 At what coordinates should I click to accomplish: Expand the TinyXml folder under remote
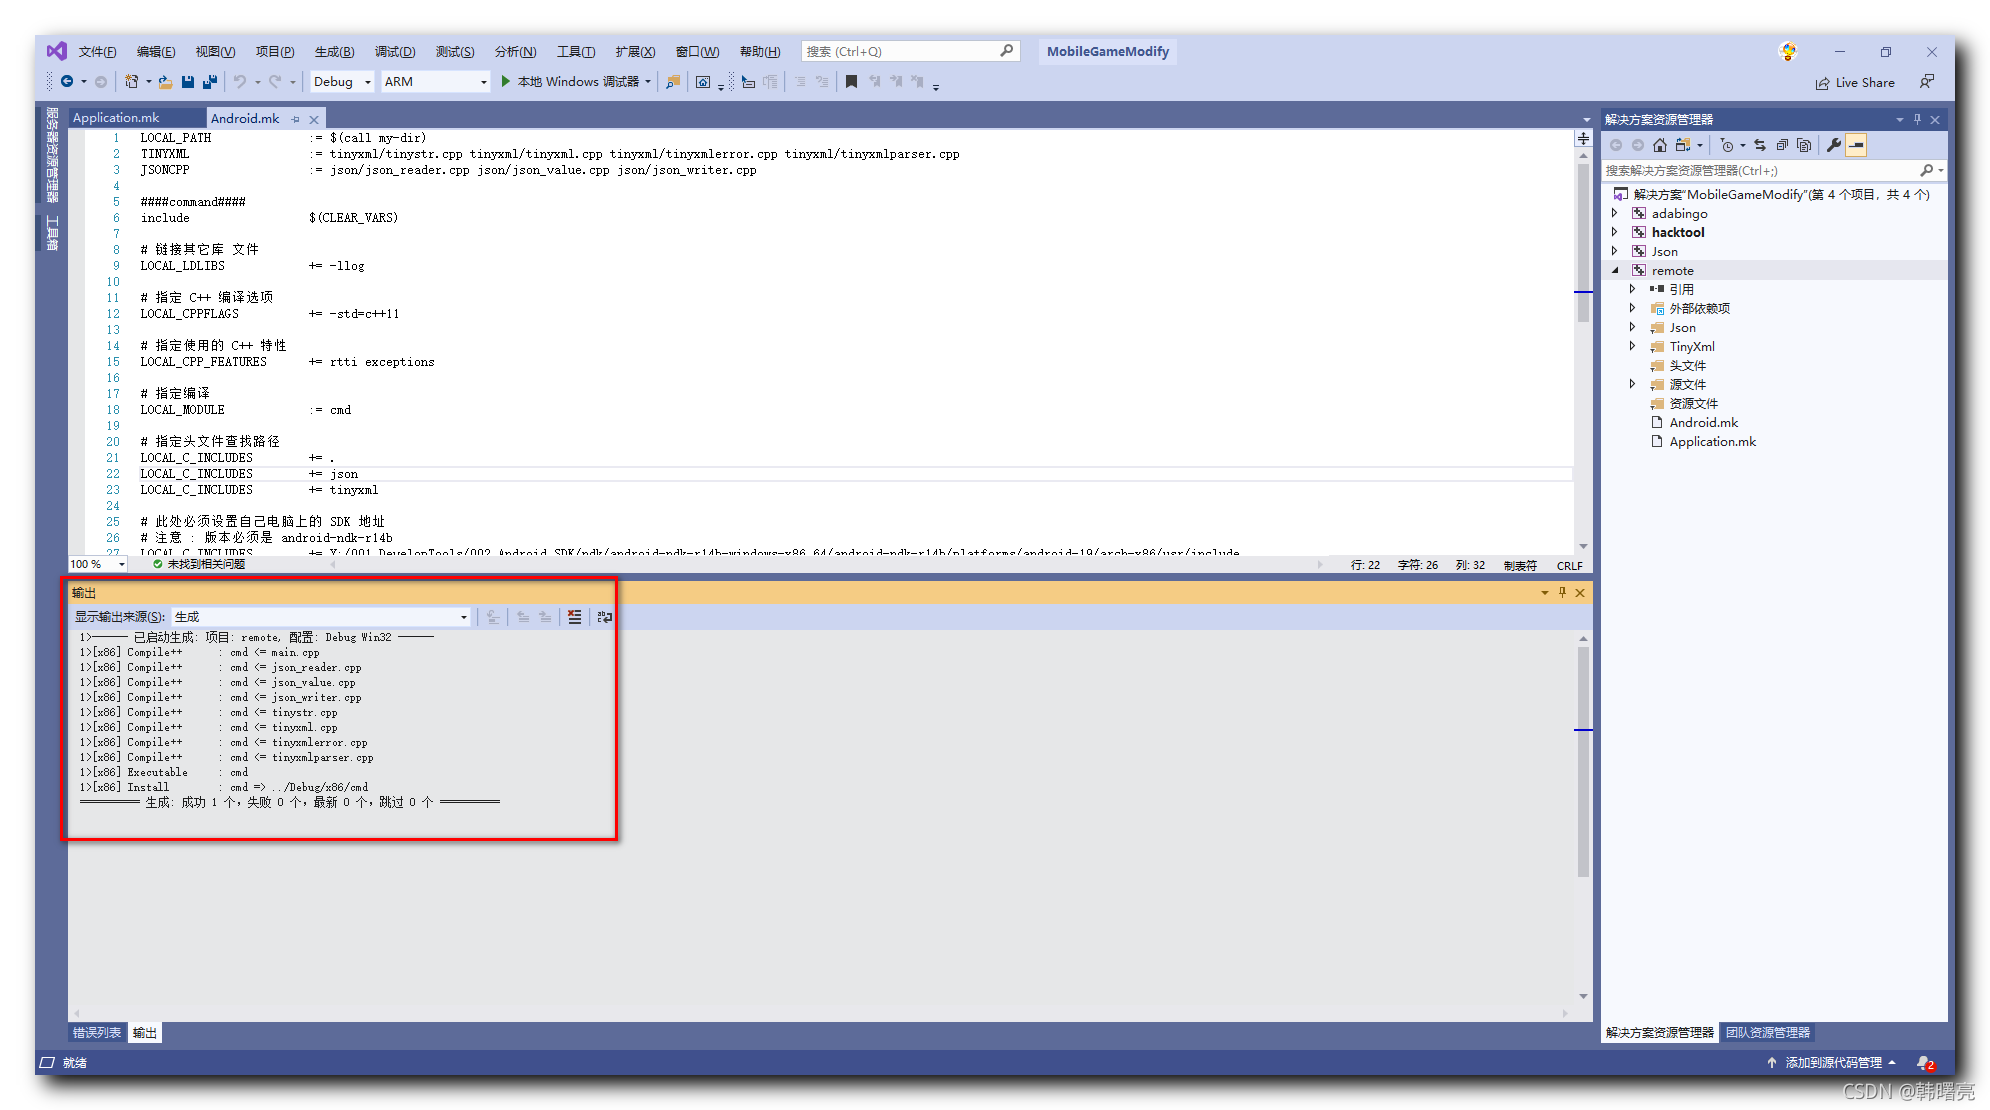click(1633, 346)
